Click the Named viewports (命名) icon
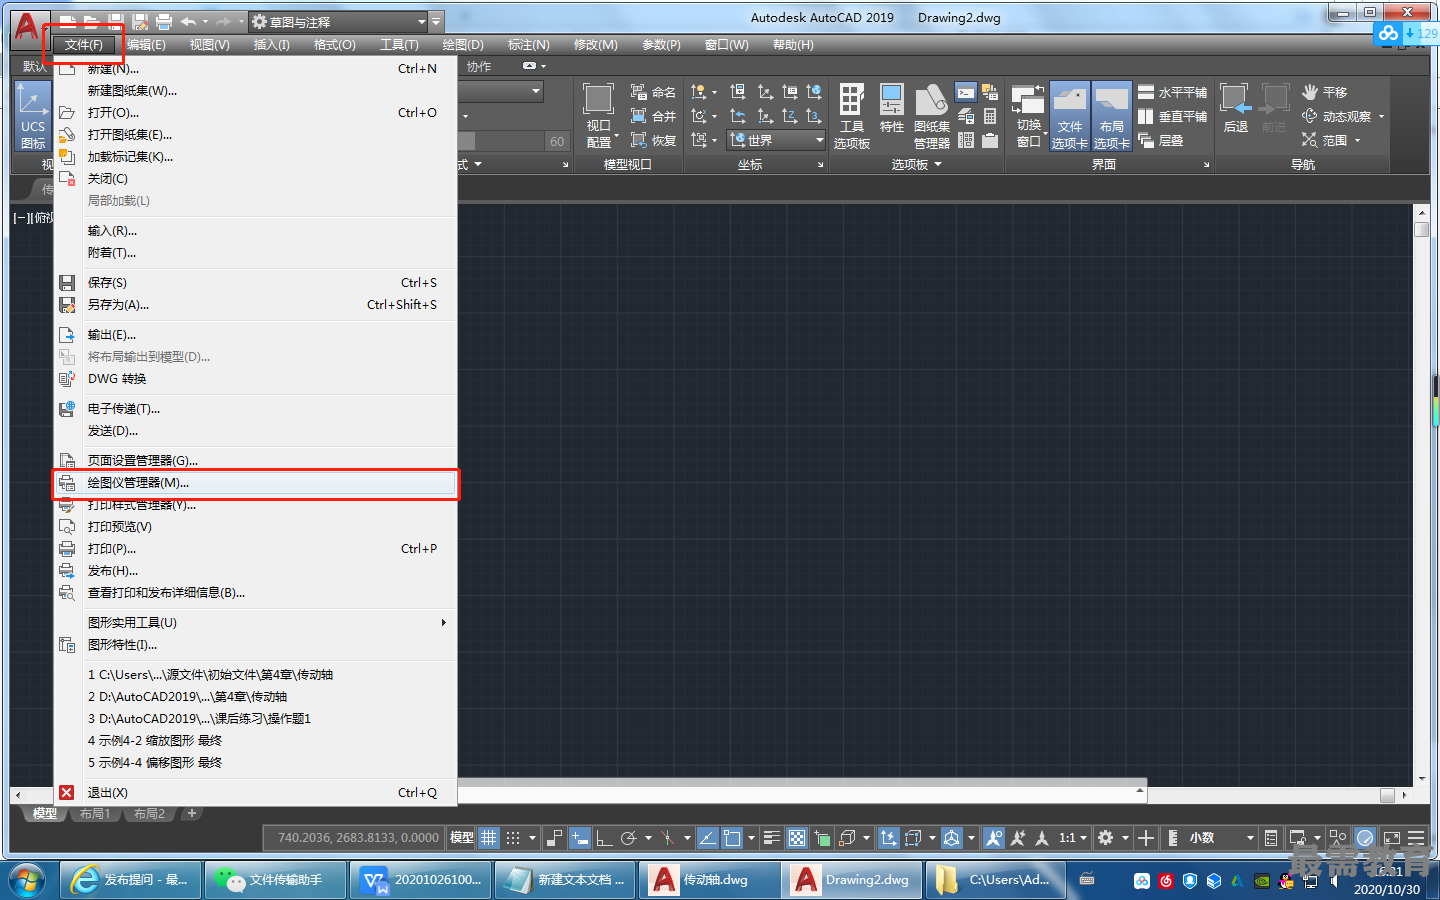 (638, 92)
